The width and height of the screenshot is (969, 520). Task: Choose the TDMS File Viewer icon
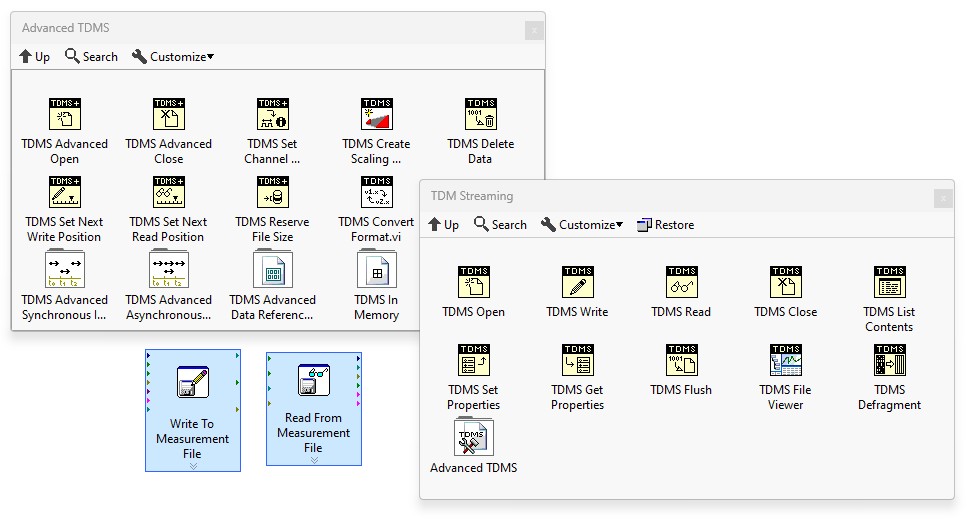click(785, 360)
